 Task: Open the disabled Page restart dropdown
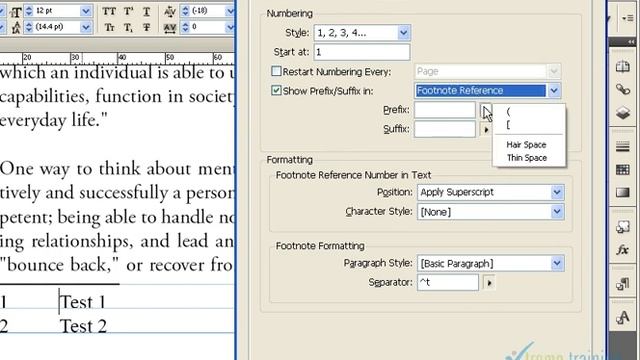[x=488, y=71]
